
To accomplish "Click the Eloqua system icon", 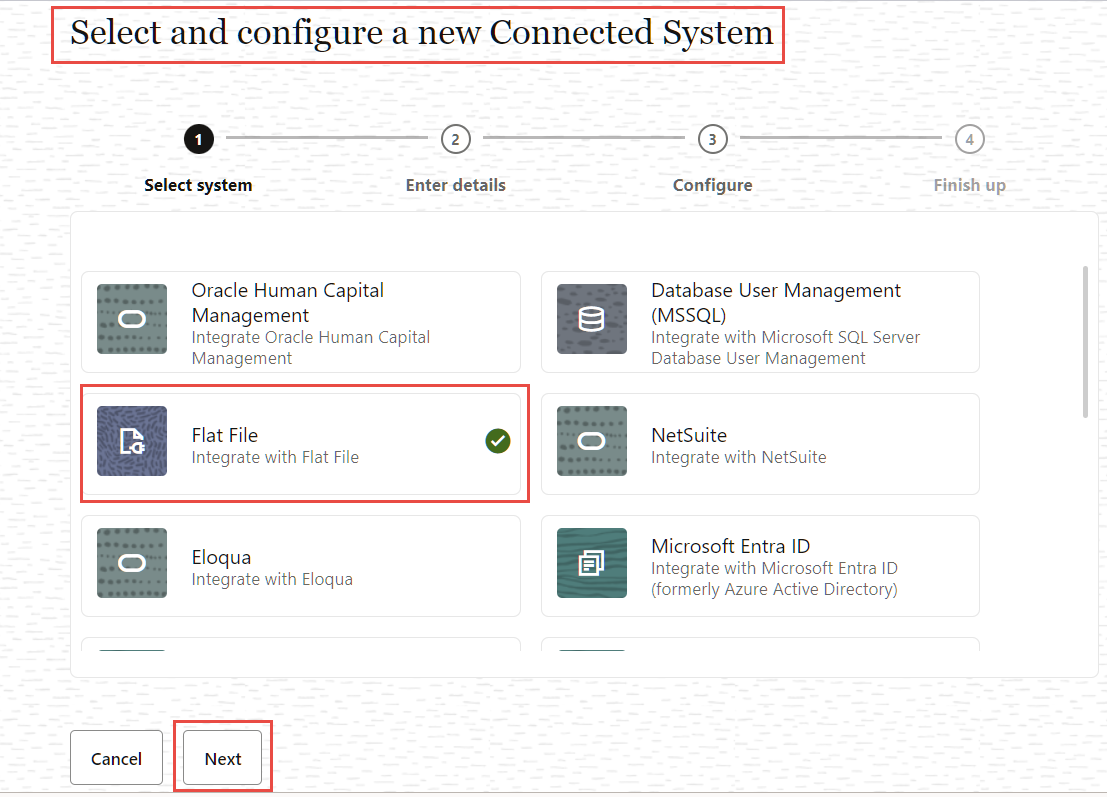I will coord(132,563).
